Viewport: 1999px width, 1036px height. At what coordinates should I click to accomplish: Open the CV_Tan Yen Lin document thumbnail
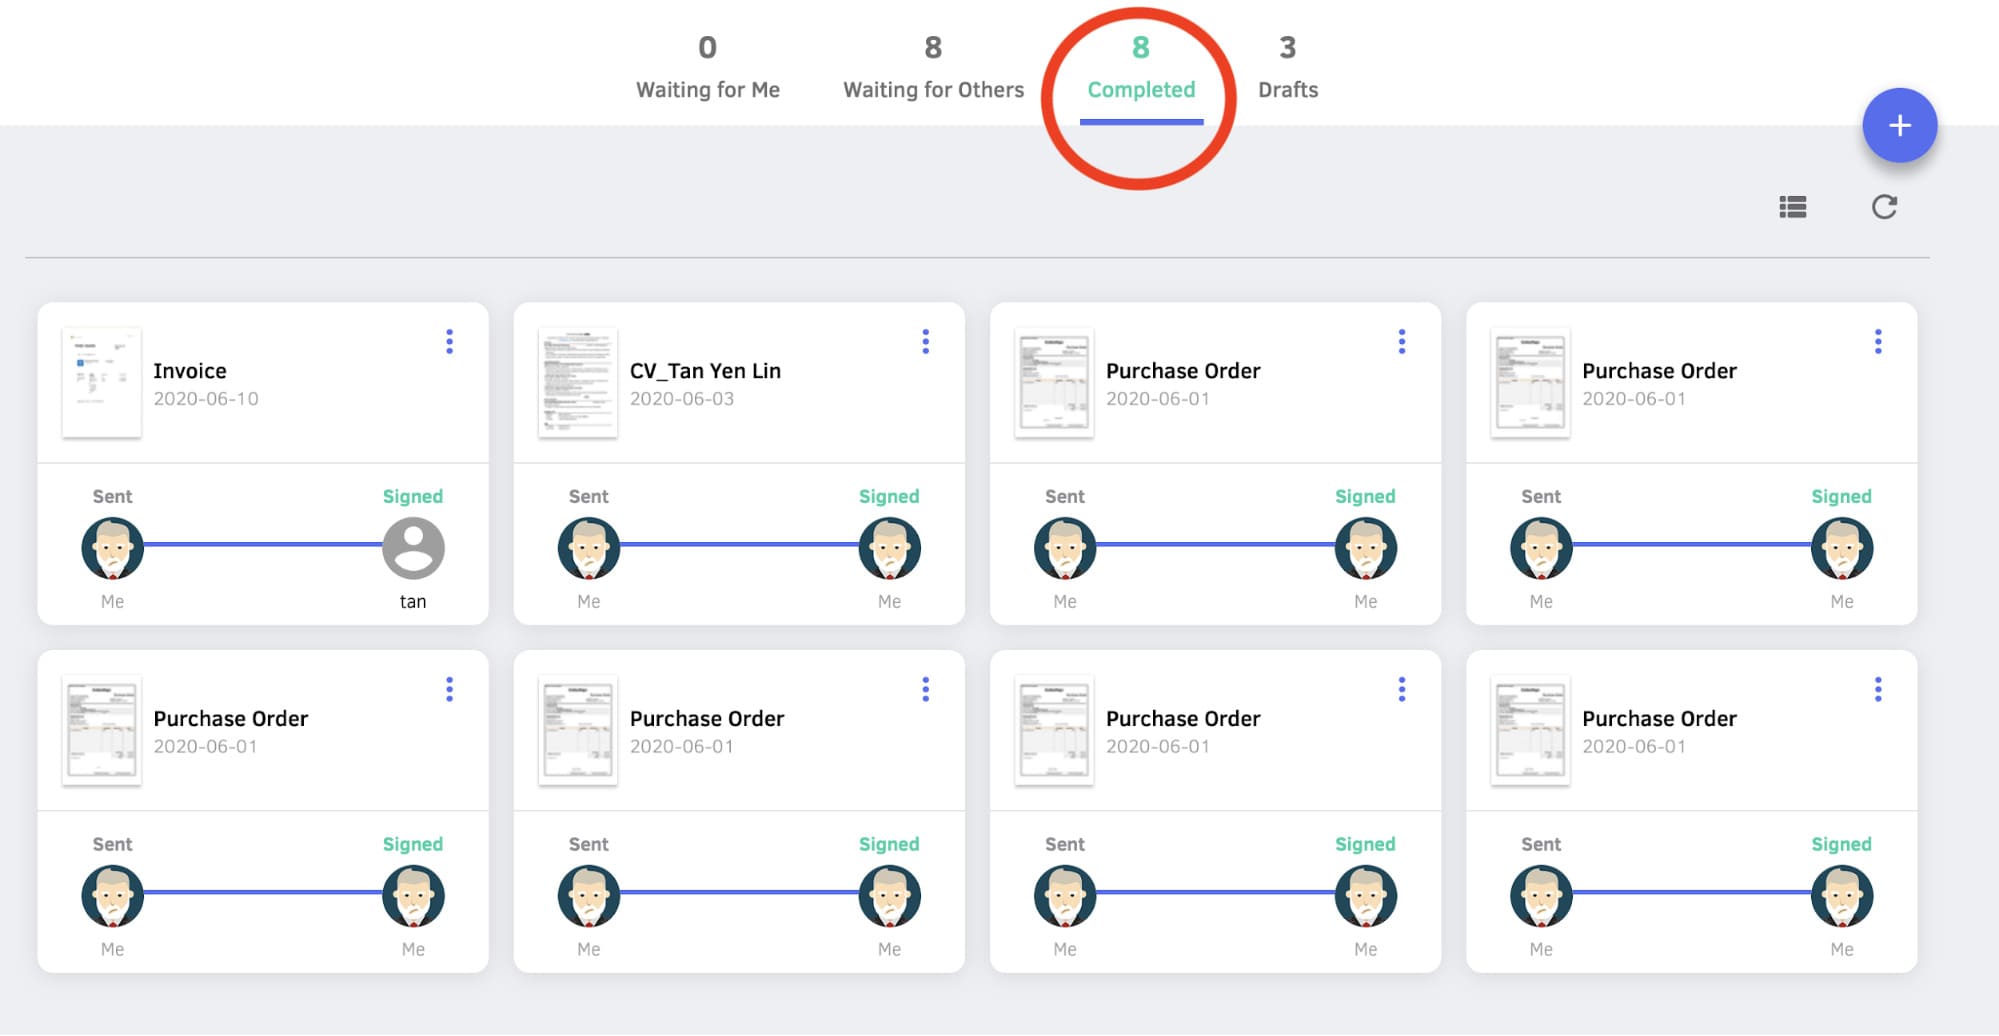tap(578, 383)
